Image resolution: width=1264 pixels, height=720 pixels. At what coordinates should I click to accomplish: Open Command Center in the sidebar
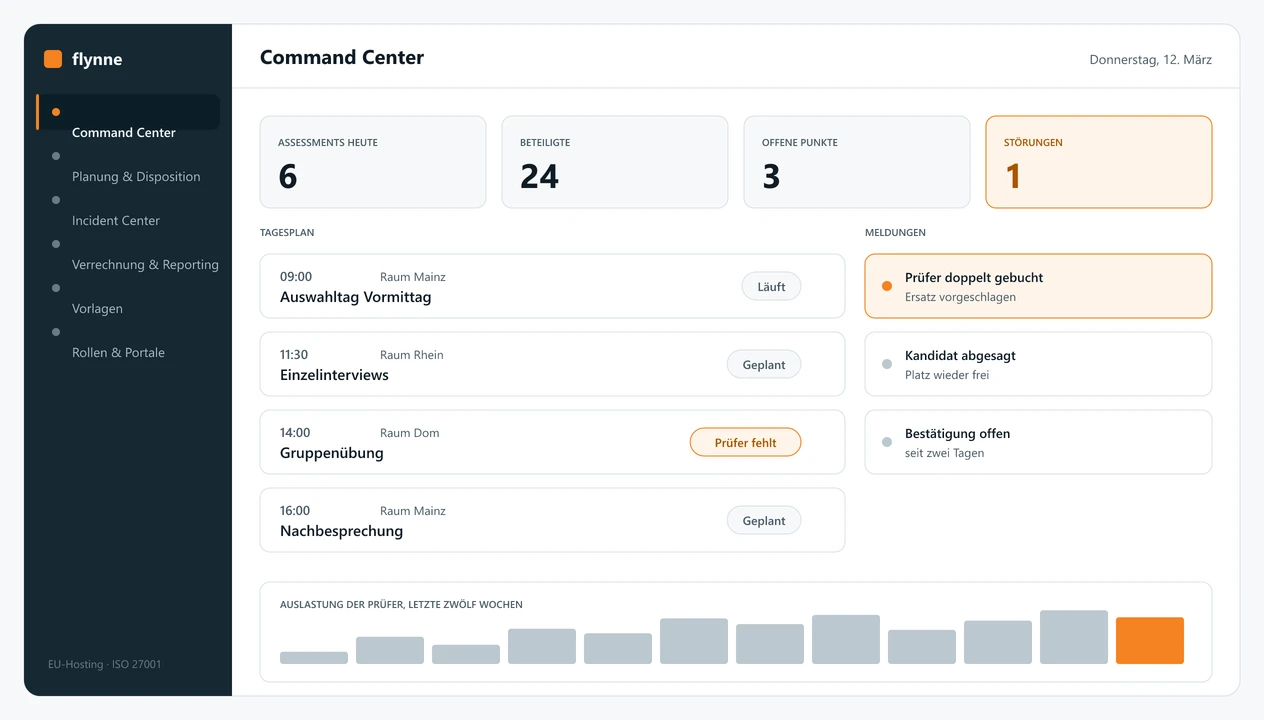(x=128, y=112)
